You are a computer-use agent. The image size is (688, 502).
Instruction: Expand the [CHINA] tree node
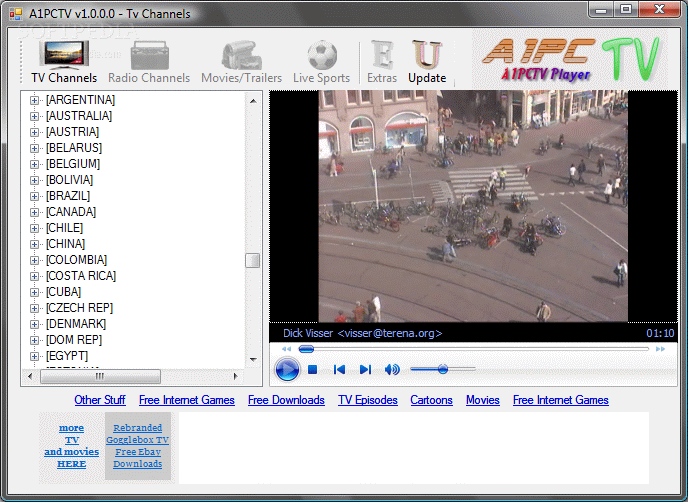pos(34,244)
